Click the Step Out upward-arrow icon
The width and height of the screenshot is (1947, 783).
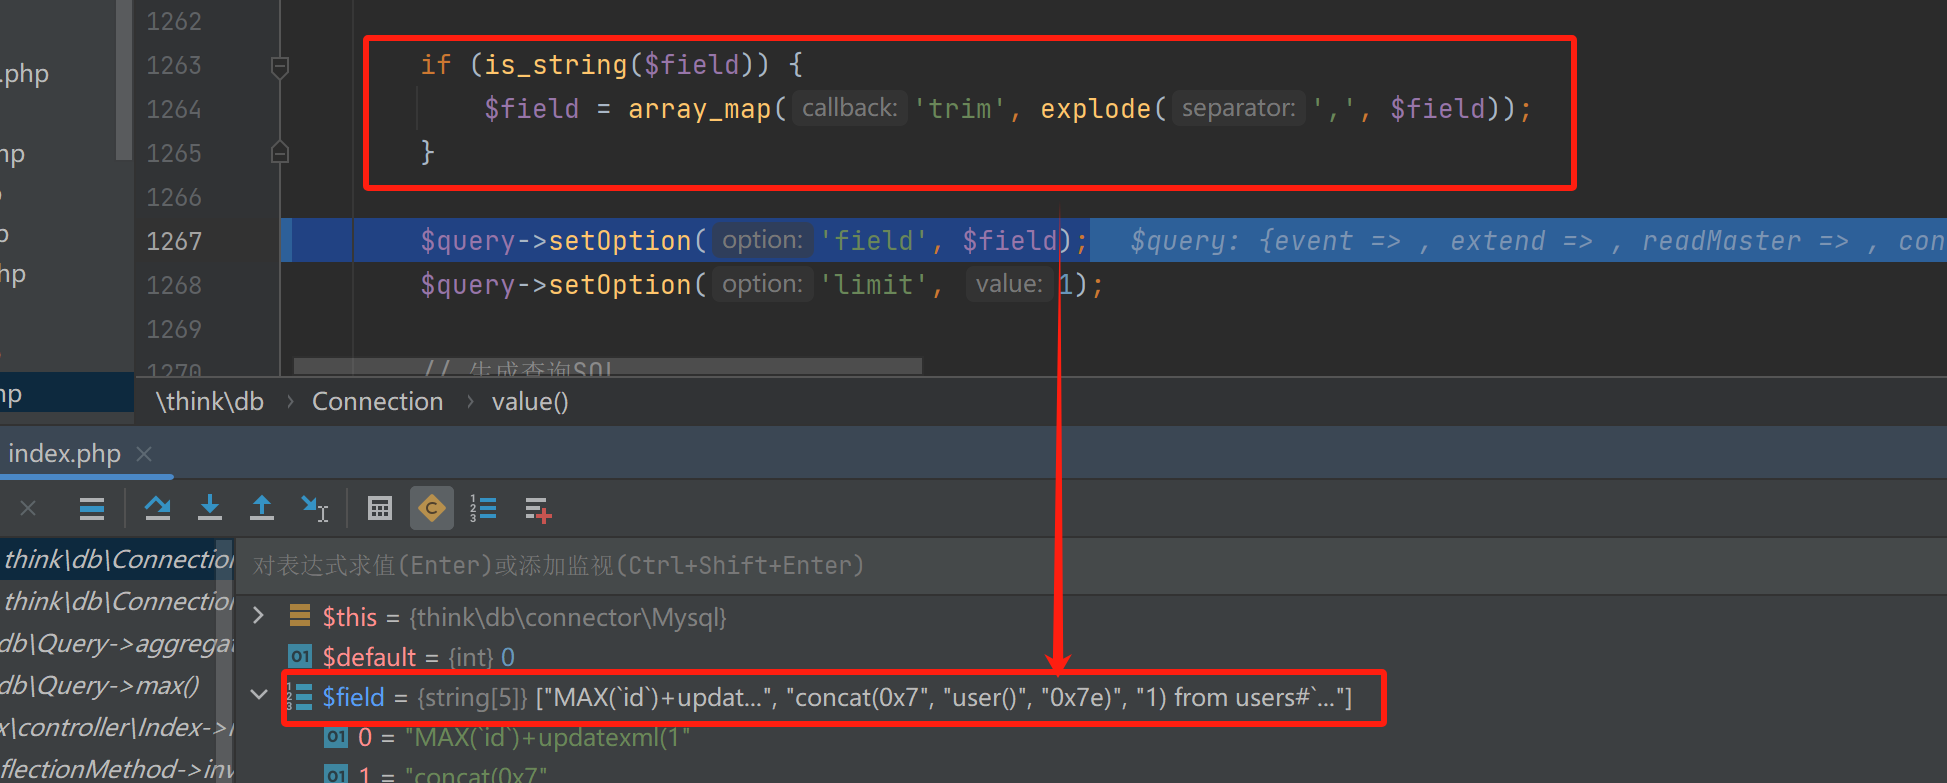point(262,508)
